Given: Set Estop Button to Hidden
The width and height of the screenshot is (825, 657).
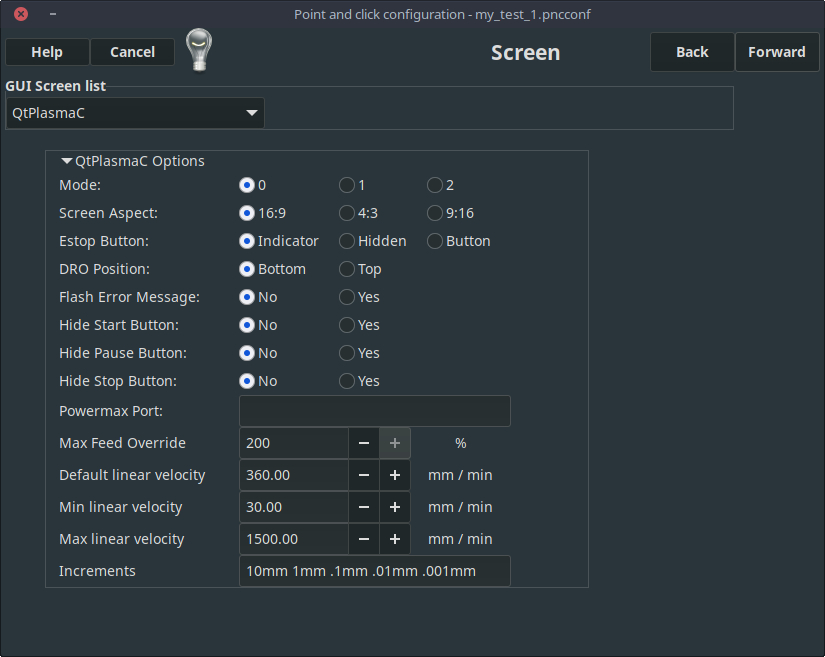Looking at the screenshot, I should (x=345, y=240).
